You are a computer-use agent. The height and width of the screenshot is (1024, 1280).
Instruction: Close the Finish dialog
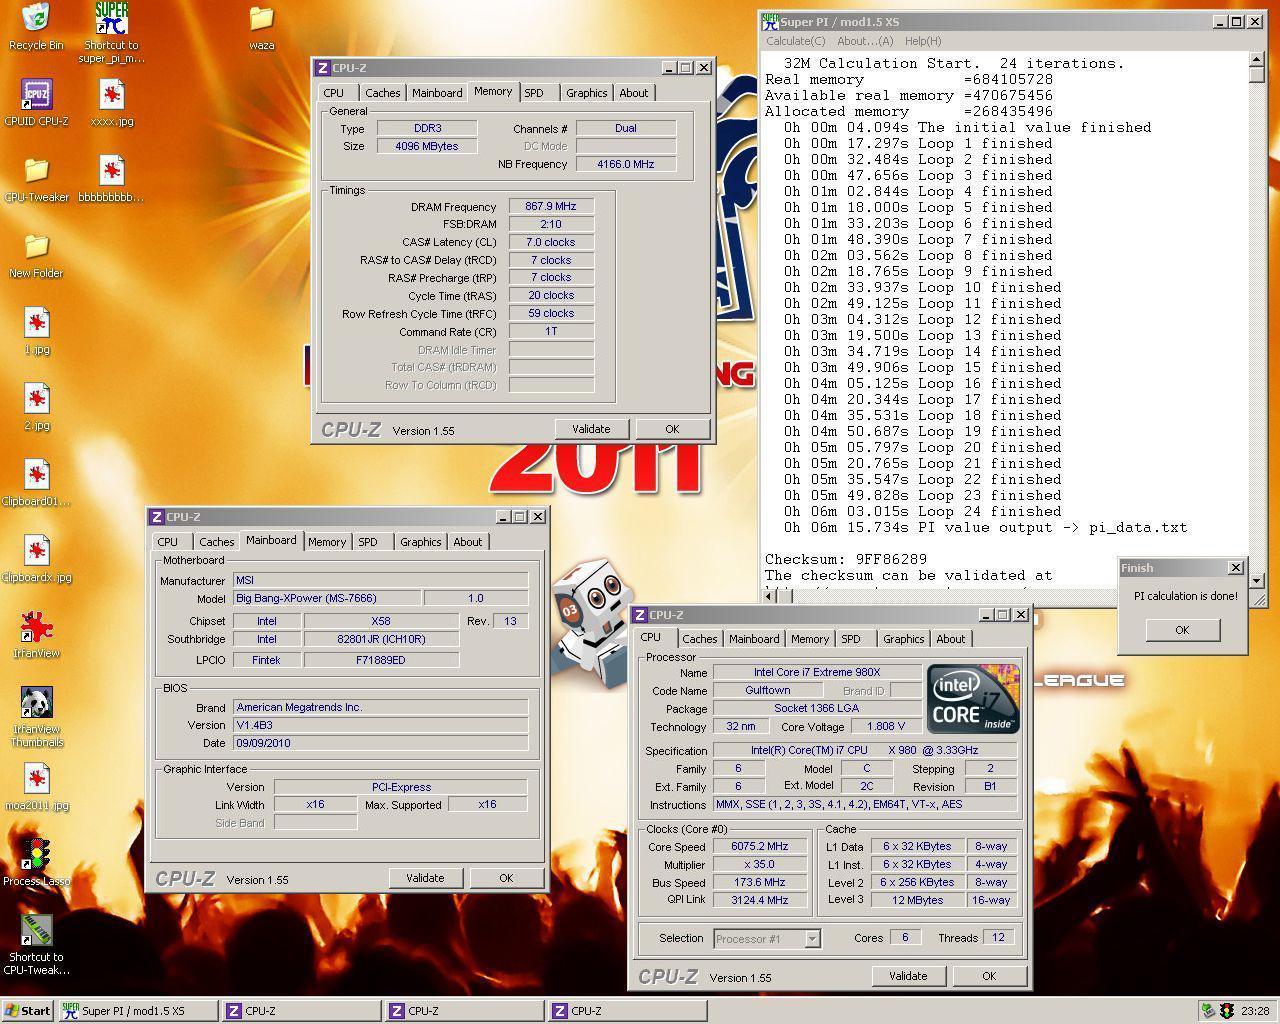click(x=1235, y=568)
